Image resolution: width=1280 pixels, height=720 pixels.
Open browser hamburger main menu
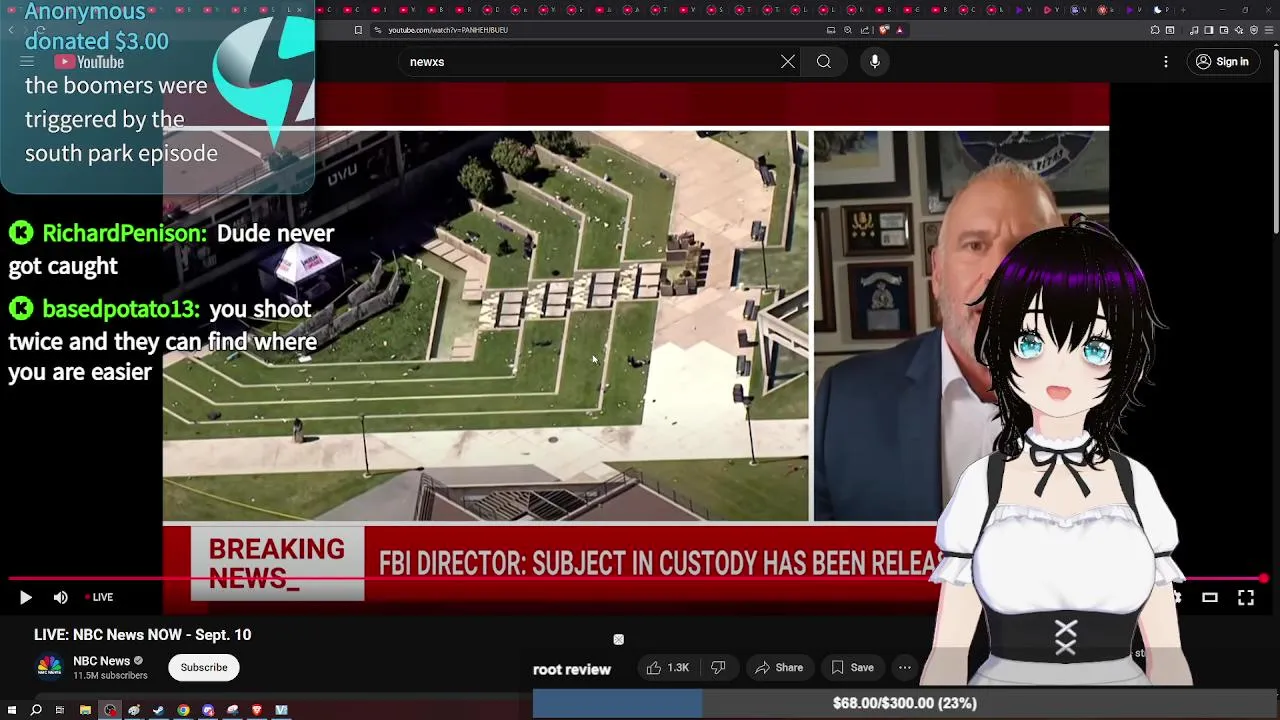click(x=1269, y=30)
